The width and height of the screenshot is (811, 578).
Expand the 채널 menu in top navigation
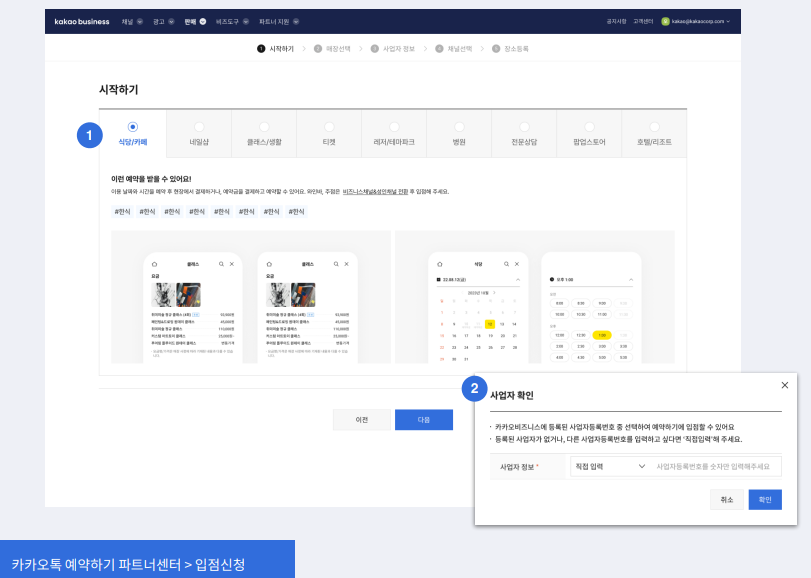tap(132, 21)
